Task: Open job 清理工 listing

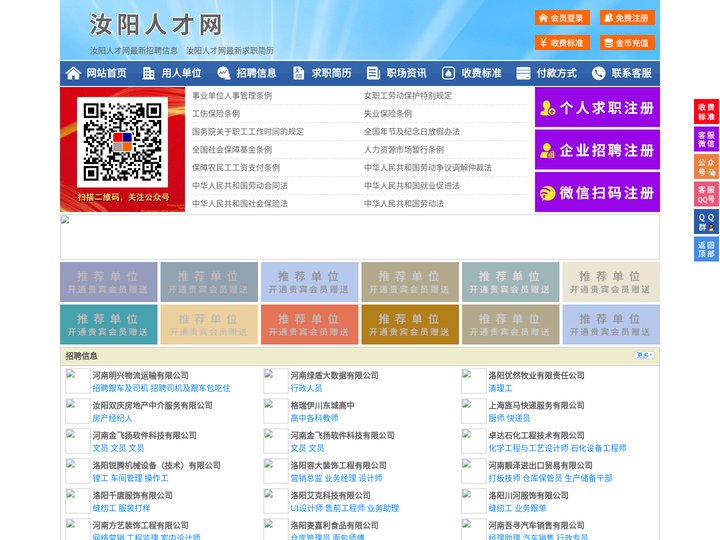Action: (500, 388)
